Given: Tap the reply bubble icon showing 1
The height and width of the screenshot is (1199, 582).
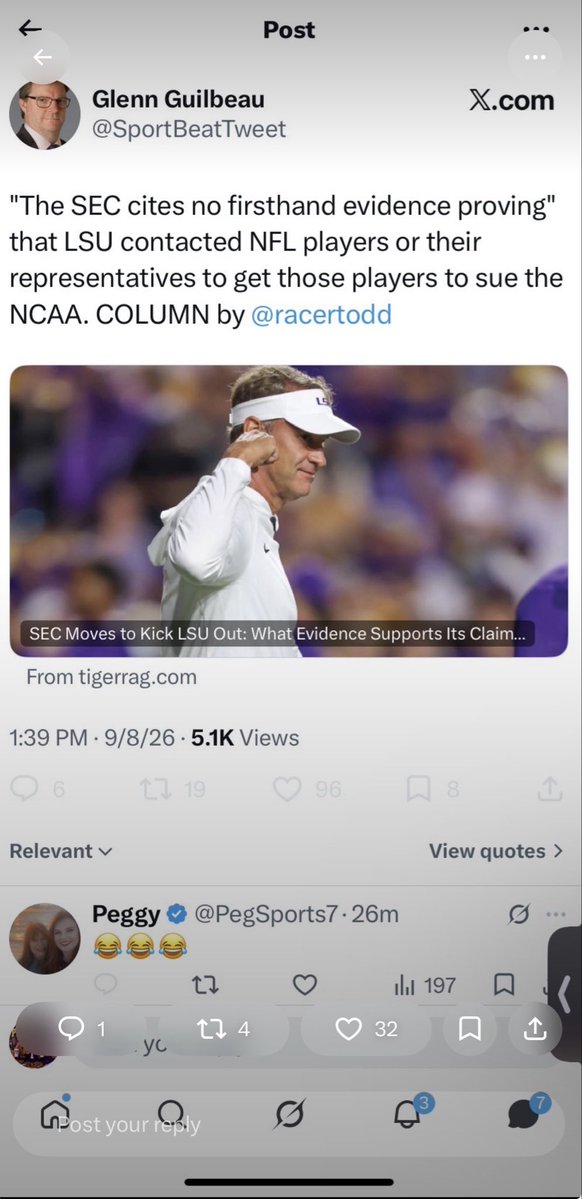Looking at the screenshot, I should pyautogui.click(x=81, y=1029).
